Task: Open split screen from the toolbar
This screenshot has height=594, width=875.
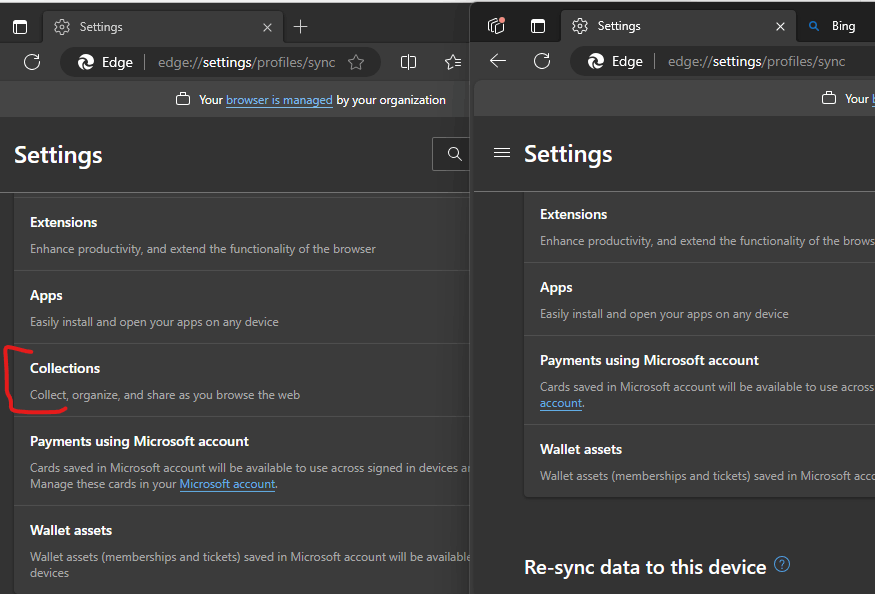Action: click(408, 61)
